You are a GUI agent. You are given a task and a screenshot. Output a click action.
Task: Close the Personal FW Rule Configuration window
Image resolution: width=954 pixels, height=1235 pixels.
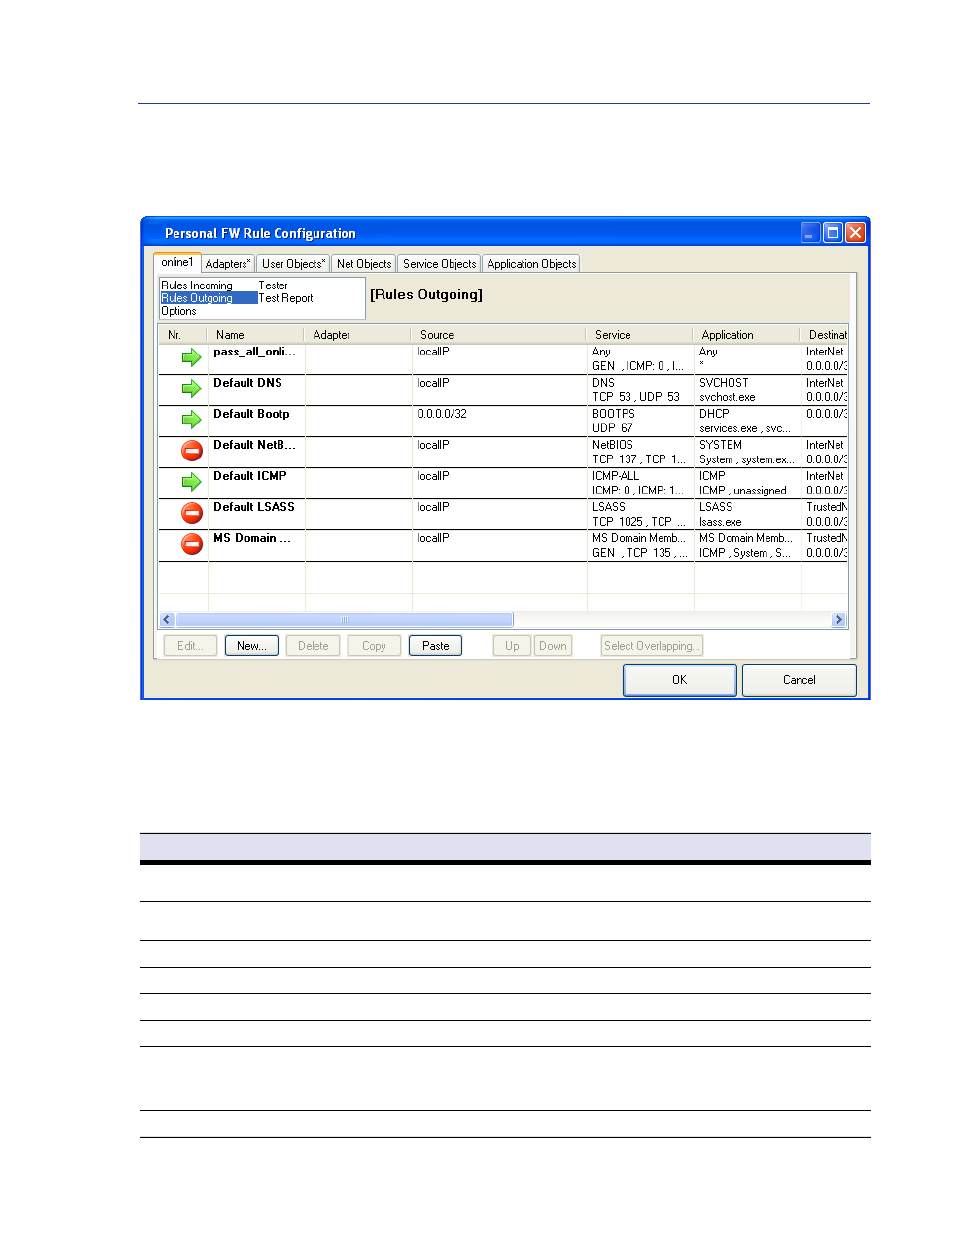[x=855, y=233]
